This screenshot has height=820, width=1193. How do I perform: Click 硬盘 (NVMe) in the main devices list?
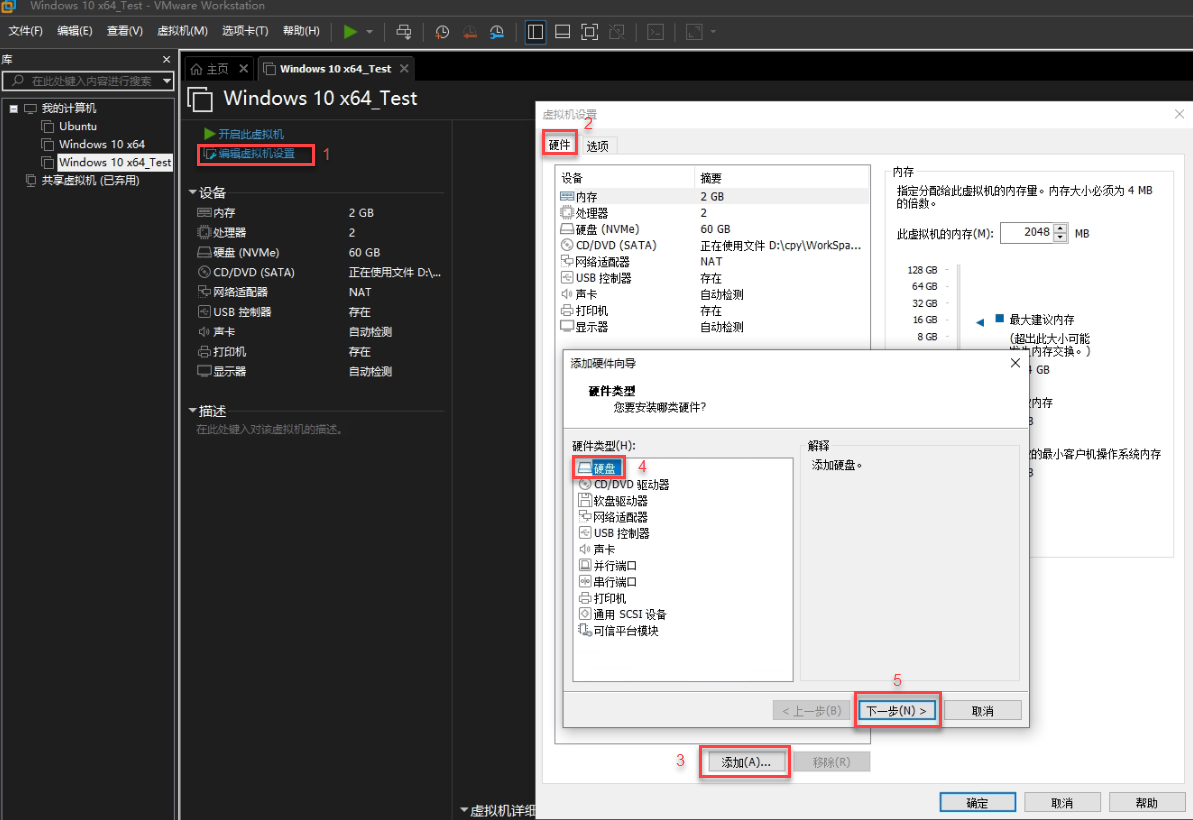[245, 253]
